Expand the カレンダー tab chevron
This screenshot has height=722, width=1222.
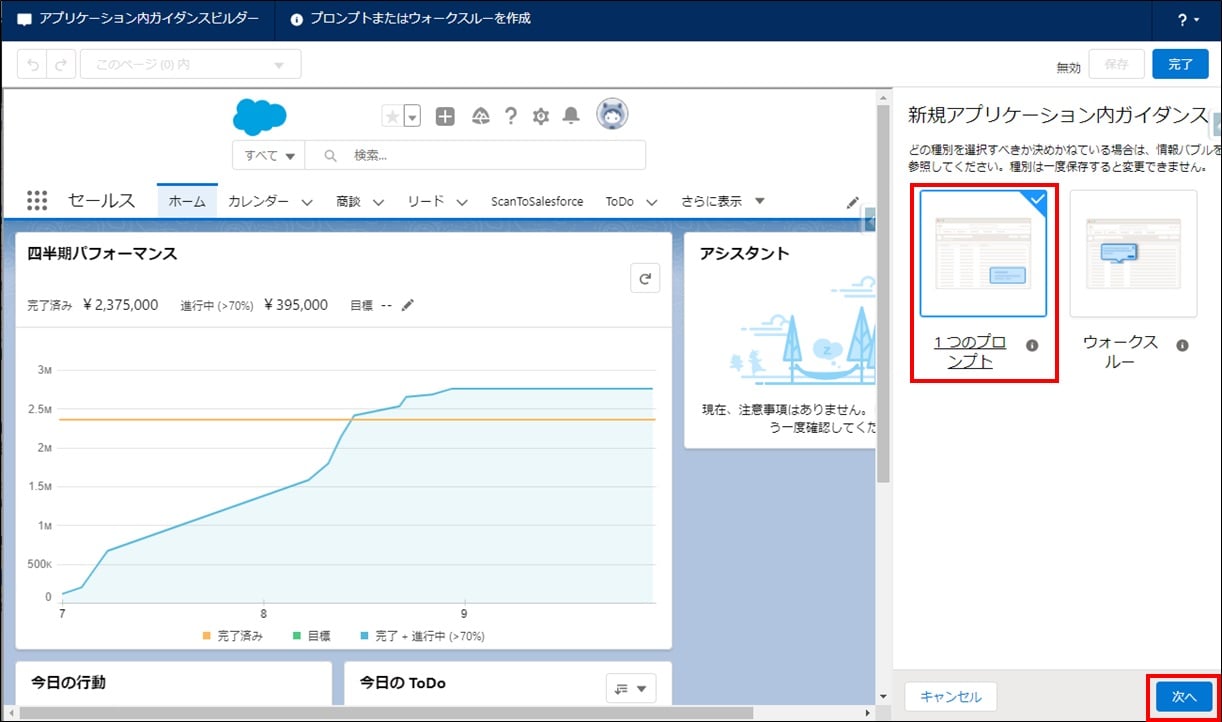tap(307, 202)
